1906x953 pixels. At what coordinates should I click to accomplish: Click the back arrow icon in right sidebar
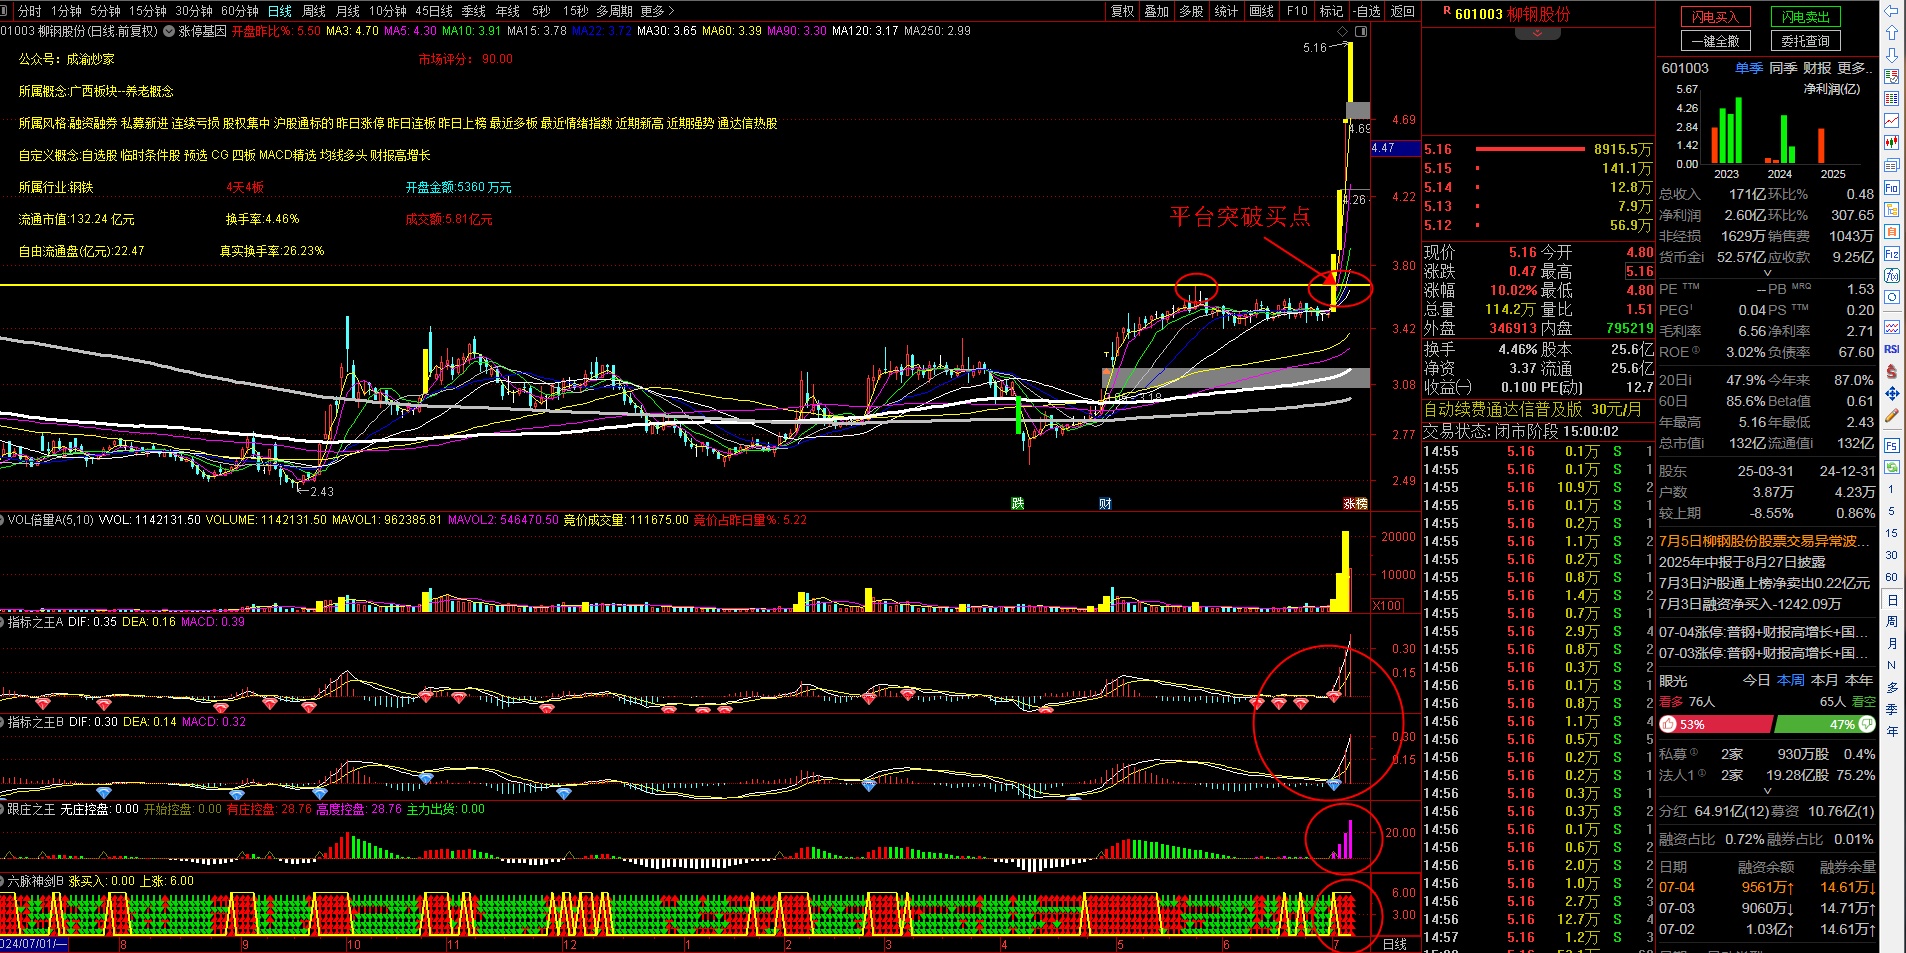pos(1891,11)
